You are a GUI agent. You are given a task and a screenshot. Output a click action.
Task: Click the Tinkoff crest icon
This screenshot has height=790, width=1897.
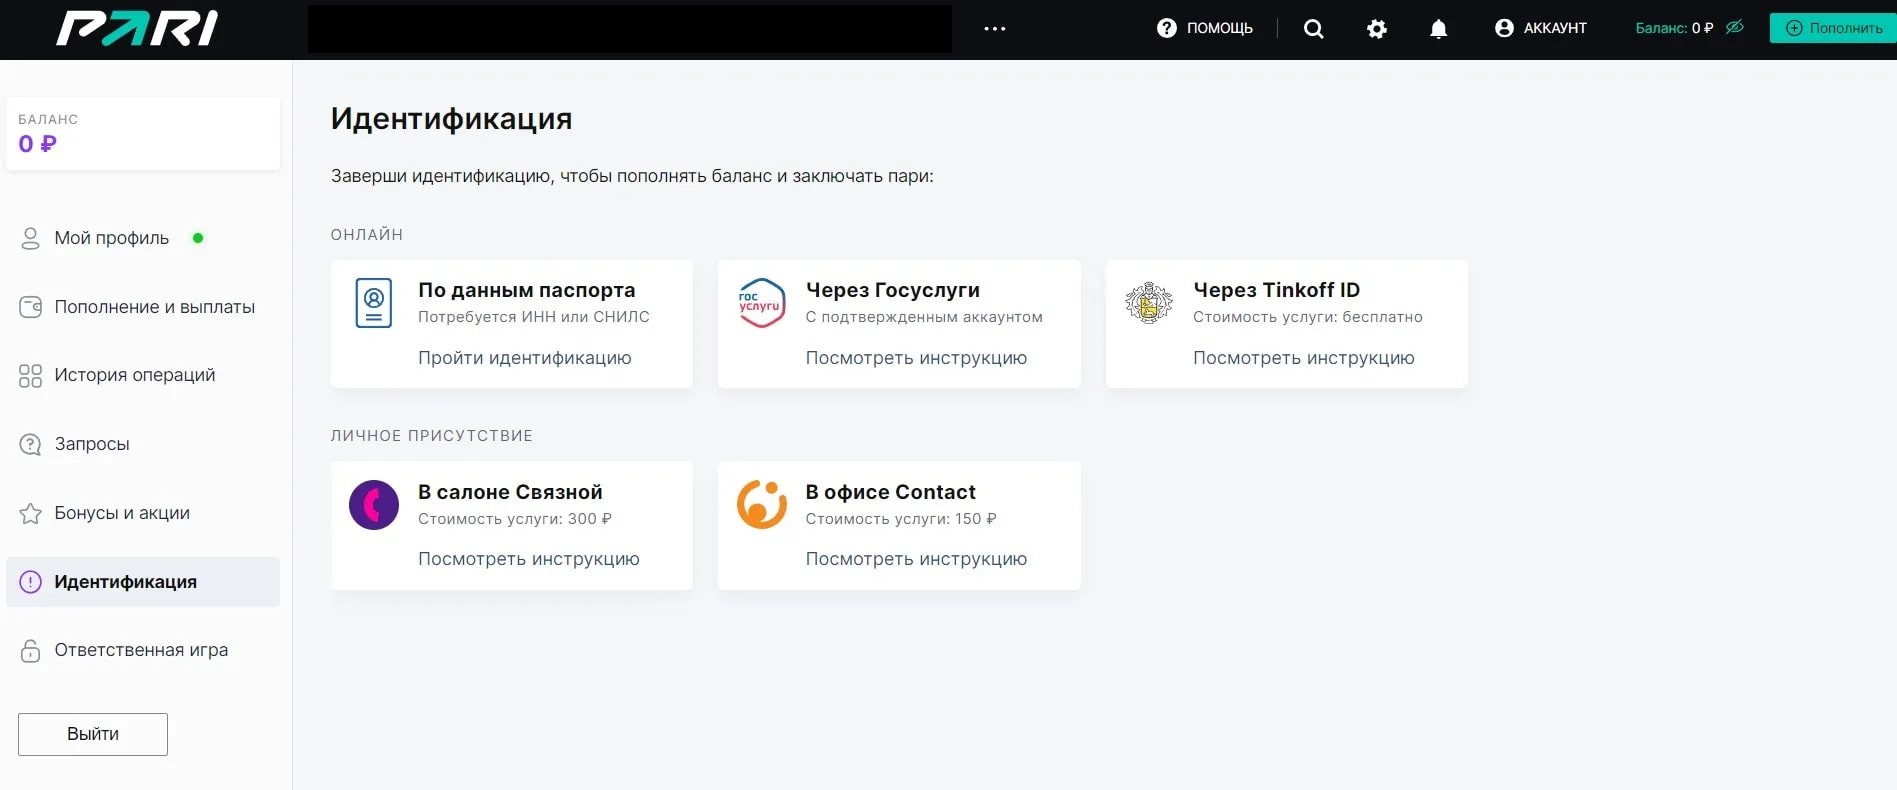point(1149,303)
